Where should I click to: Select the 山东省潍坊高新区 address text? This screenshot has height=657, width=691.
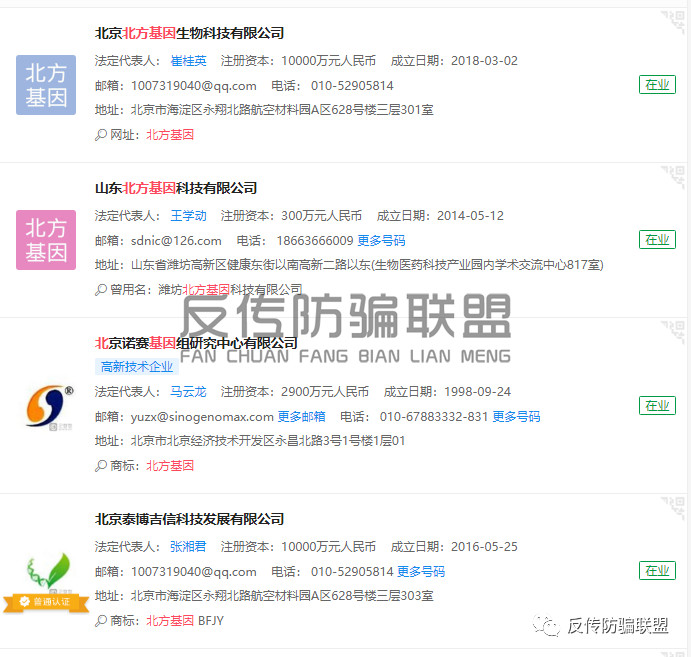tap(368, 265)
